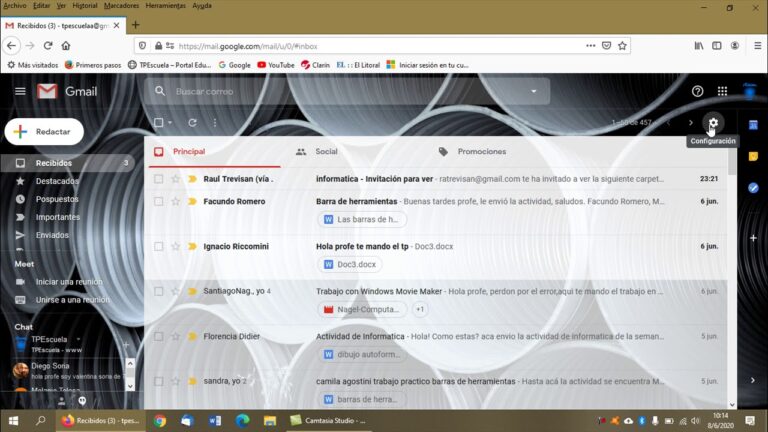Show the +1 more attachments chip
Viewport: 768px width, 432px height.
[x=420, y=310]
